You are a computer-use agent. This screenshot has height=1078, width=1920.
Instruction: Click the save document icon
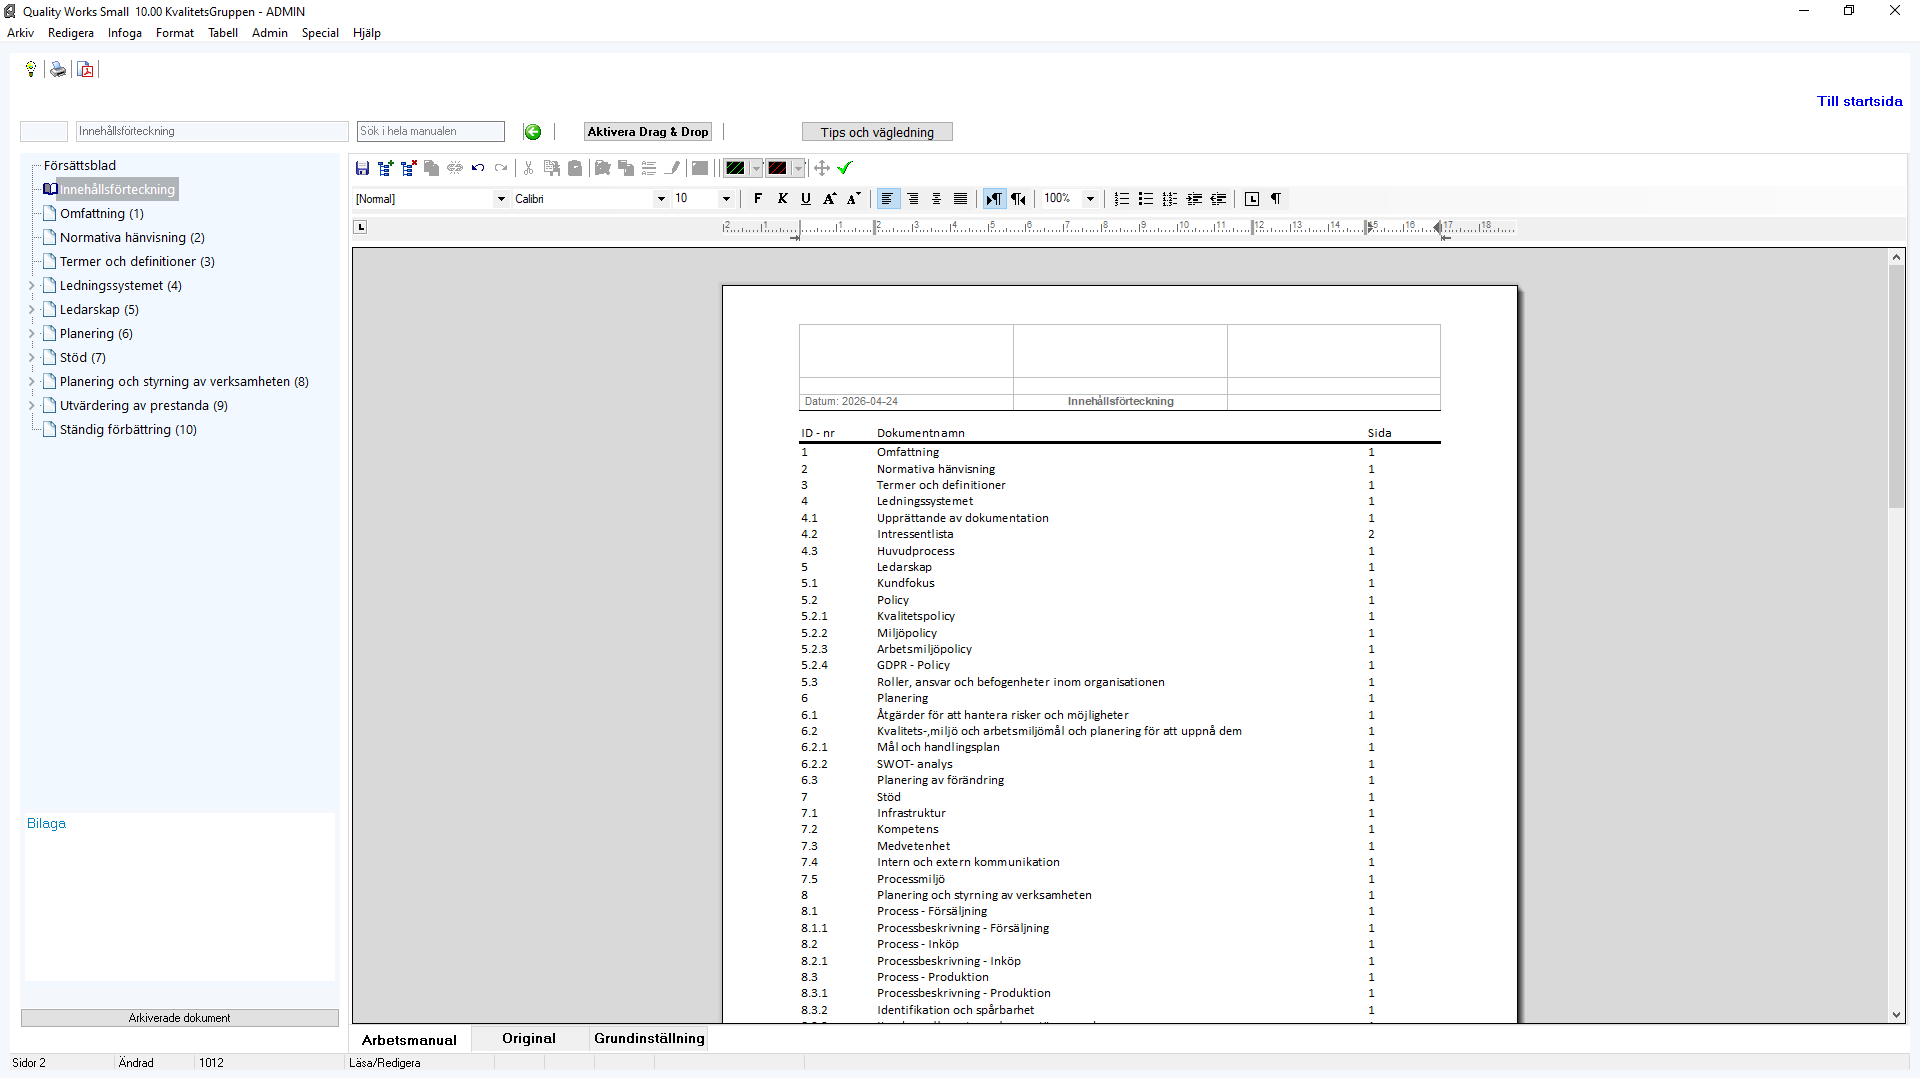coord(362,168)
